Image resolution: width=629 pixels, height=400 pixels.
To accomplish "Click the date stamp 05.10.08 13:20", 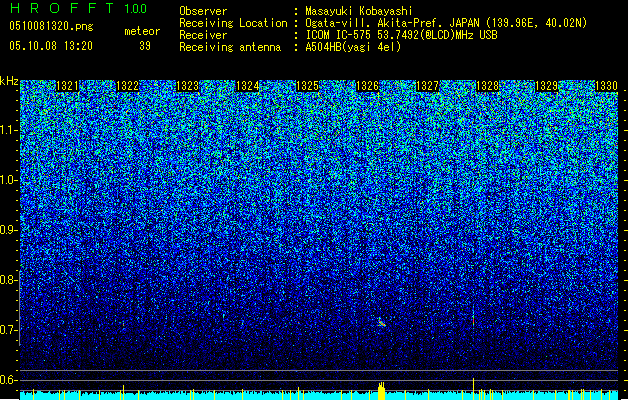I will 51,46.
